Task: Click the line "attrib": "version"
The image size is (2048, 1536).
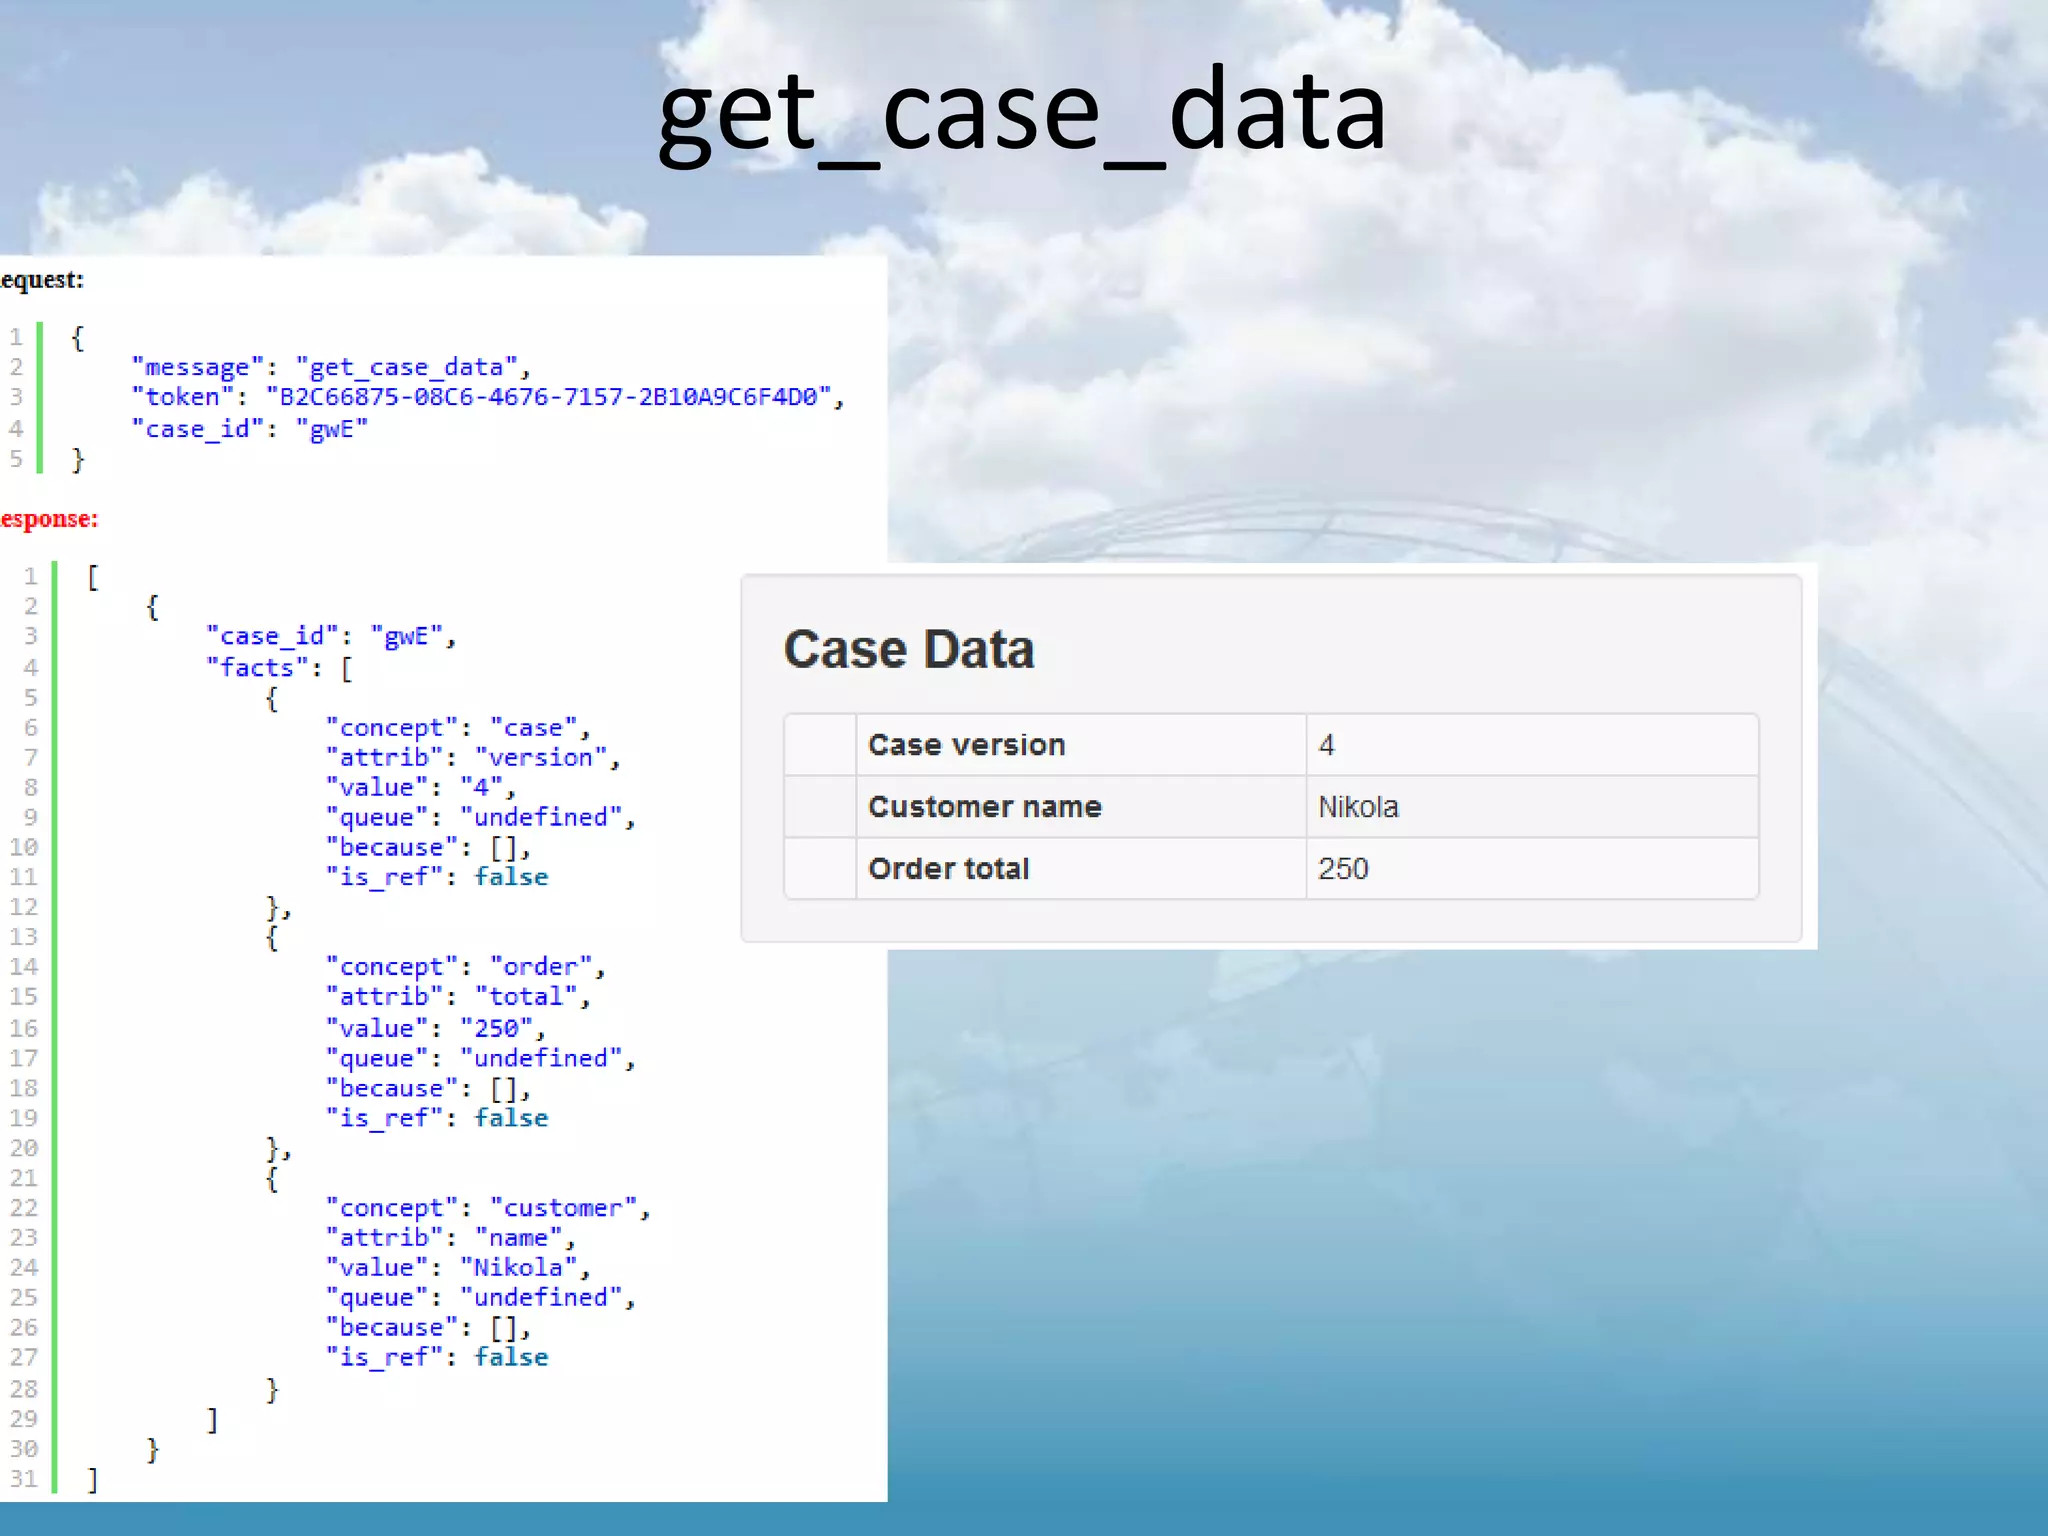Action: 473,758
